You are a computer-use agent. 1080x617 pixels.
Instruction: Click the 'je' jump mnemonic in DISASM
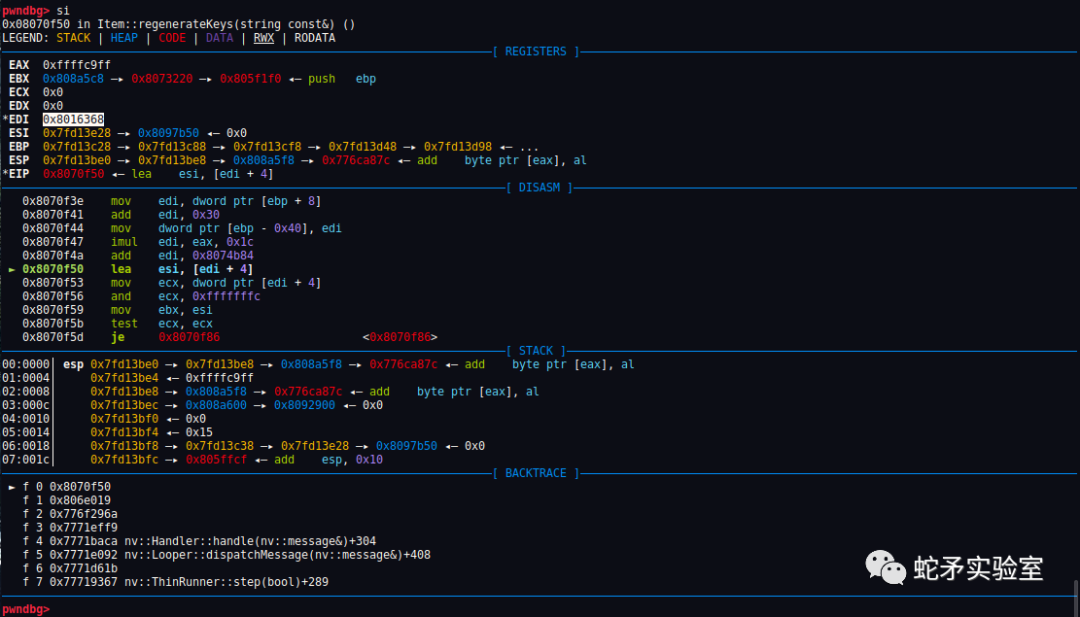click(x=117, y=337)
